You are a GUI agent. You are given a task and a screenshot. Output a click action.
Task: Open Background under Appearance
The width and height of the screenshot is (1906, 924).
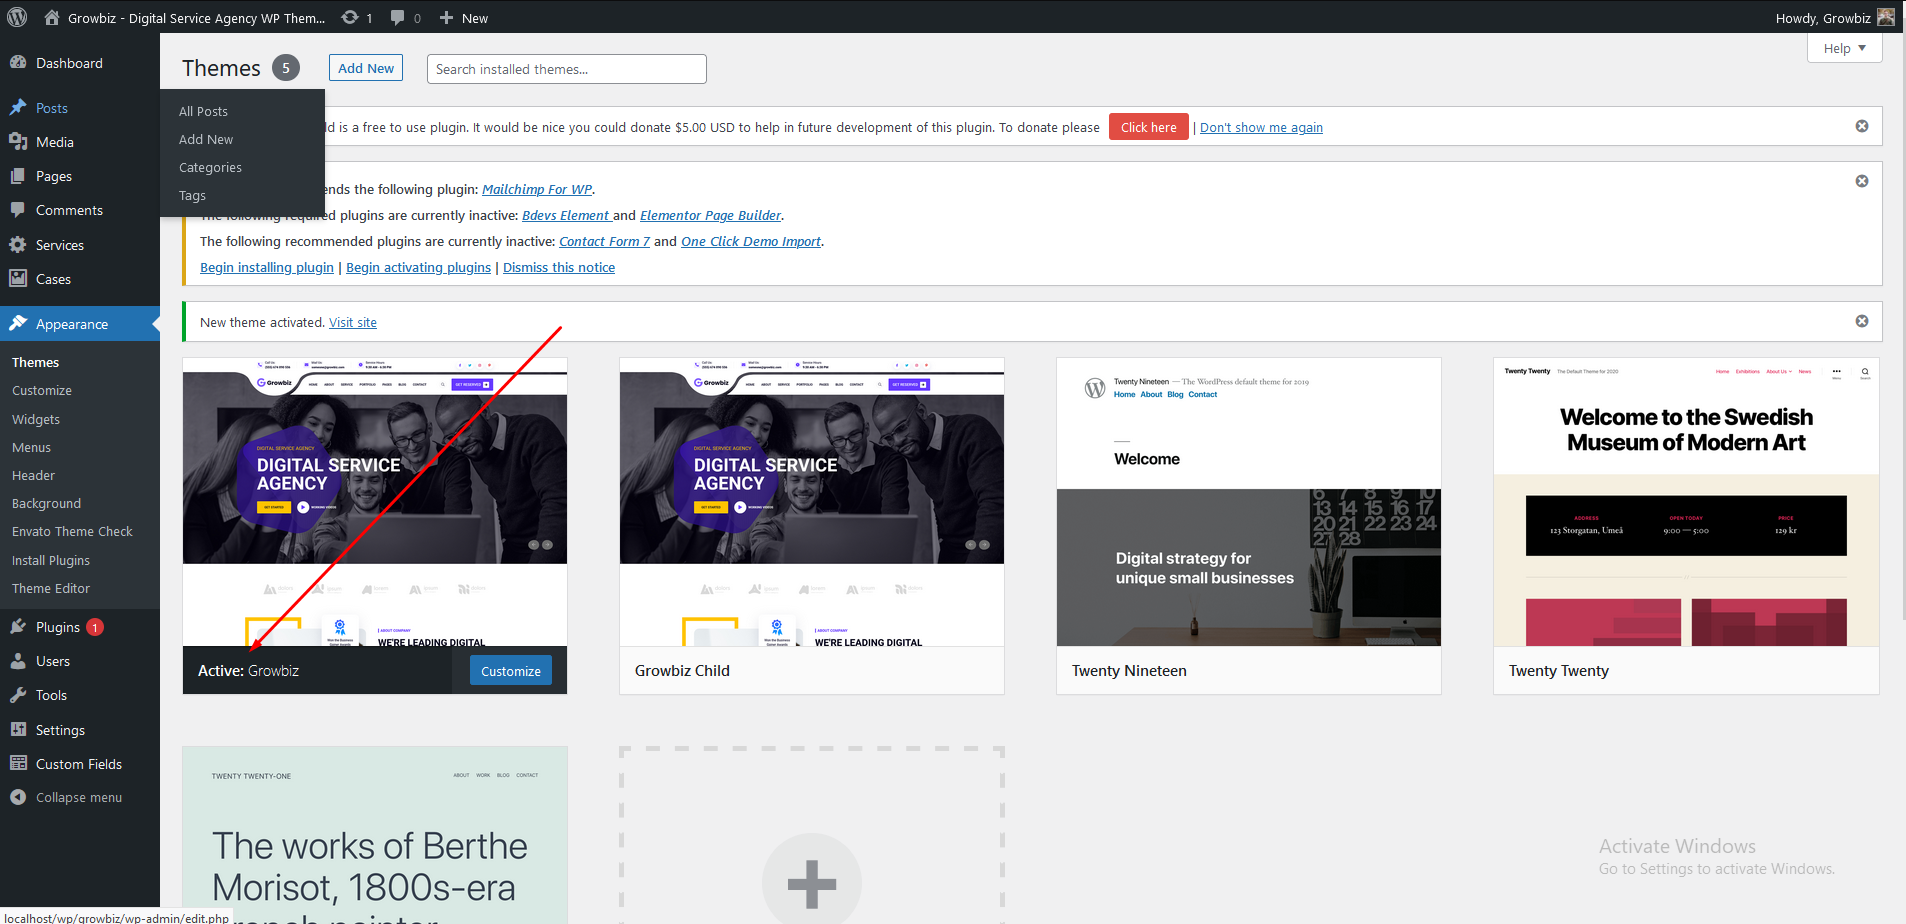46,503
